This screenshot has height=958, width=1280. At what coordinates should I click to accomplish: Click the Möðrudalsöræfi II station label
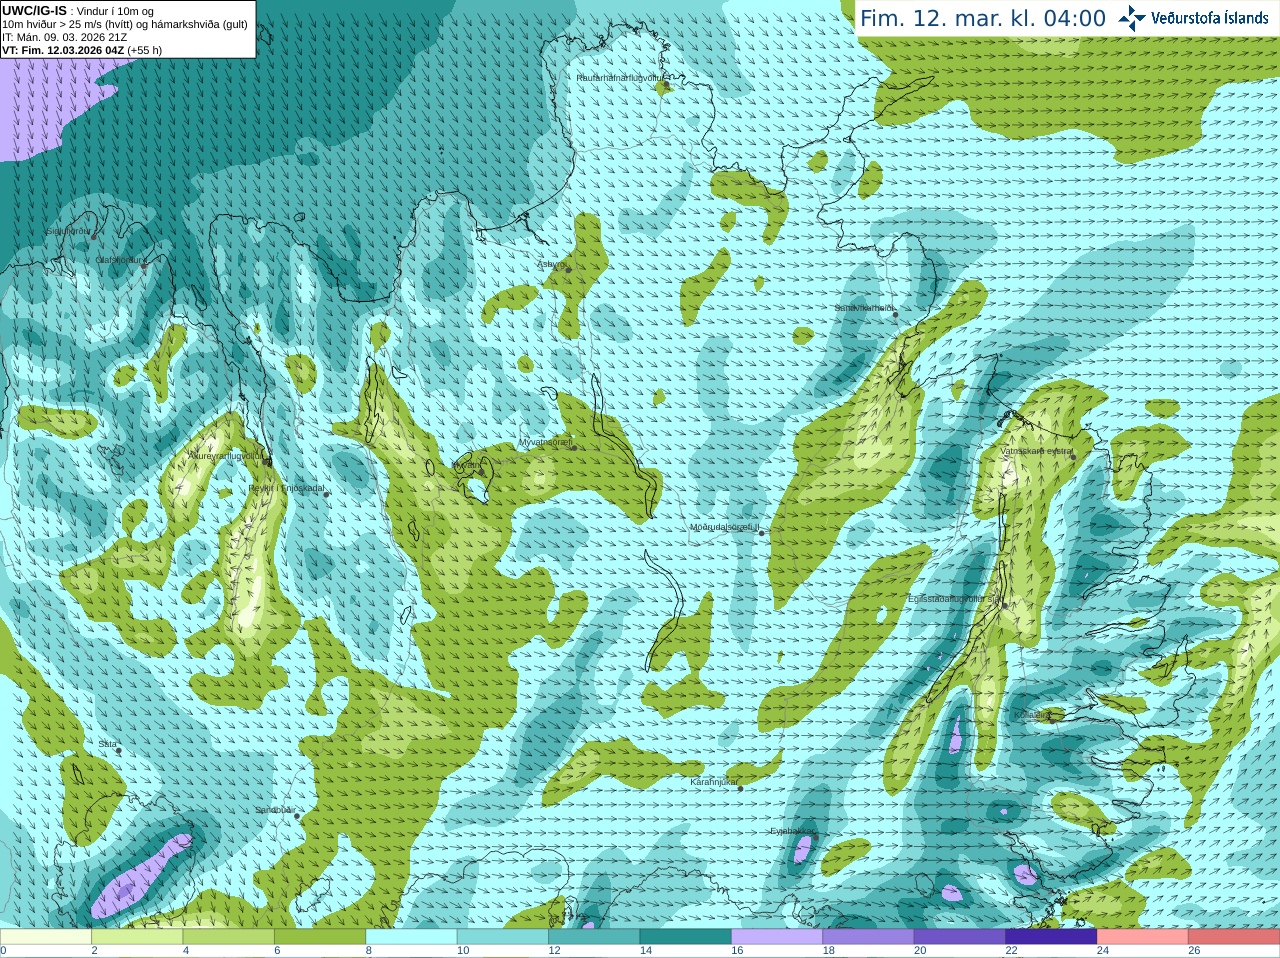725,527
